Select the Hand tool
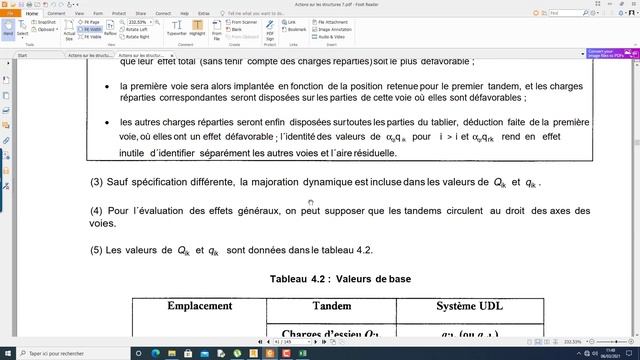640x360 pixels. 8,29
